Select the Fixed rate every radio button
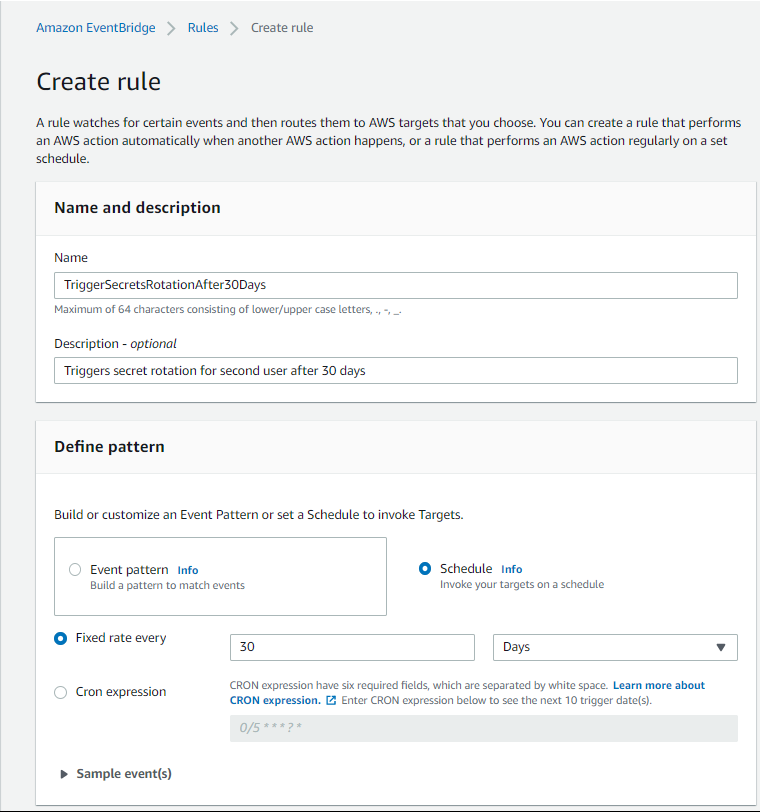 (61, 638)
